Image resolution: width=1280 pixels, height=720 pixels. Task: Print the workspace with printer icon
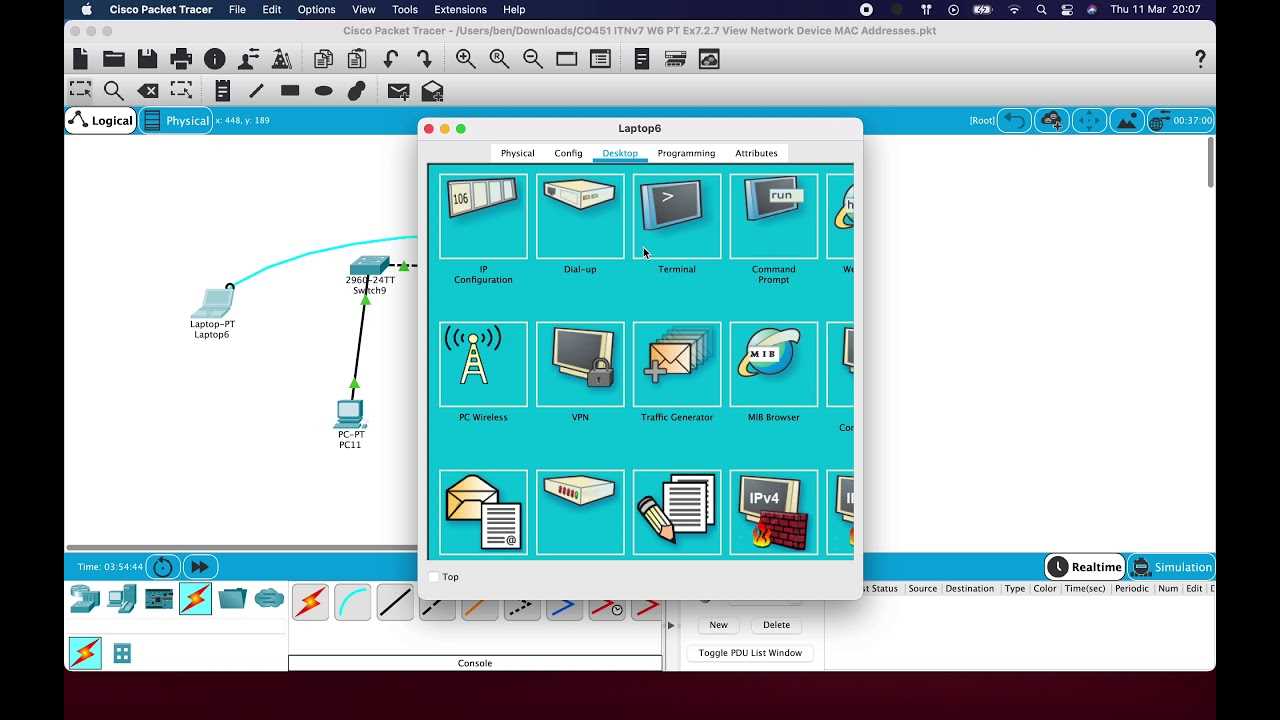click(x=181, y=59)
